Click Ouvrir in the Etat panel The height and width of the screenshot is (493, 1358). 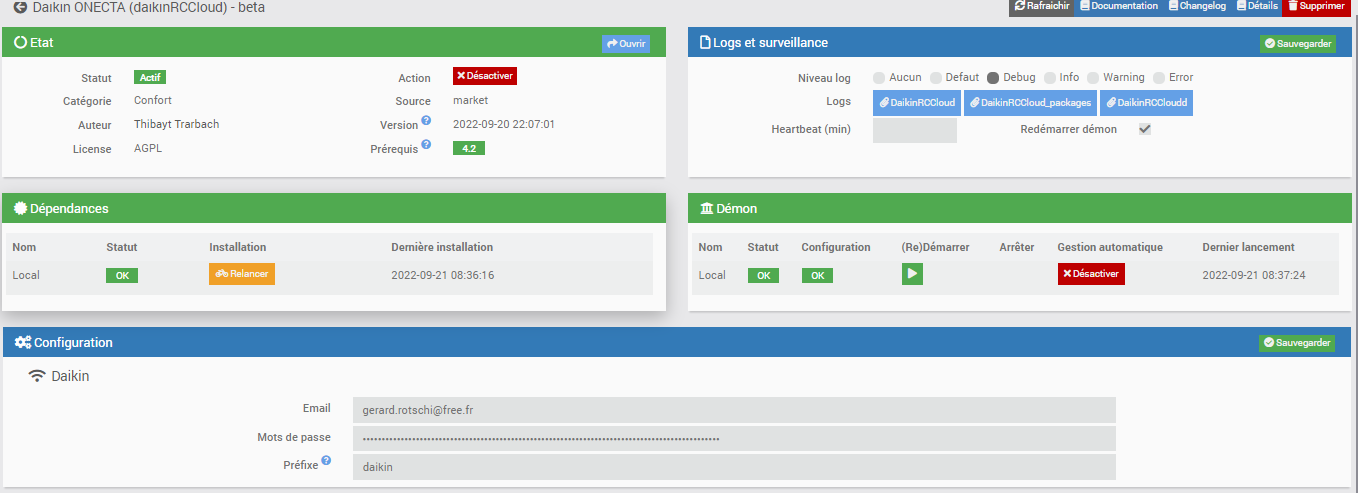[x=626, y=44]
